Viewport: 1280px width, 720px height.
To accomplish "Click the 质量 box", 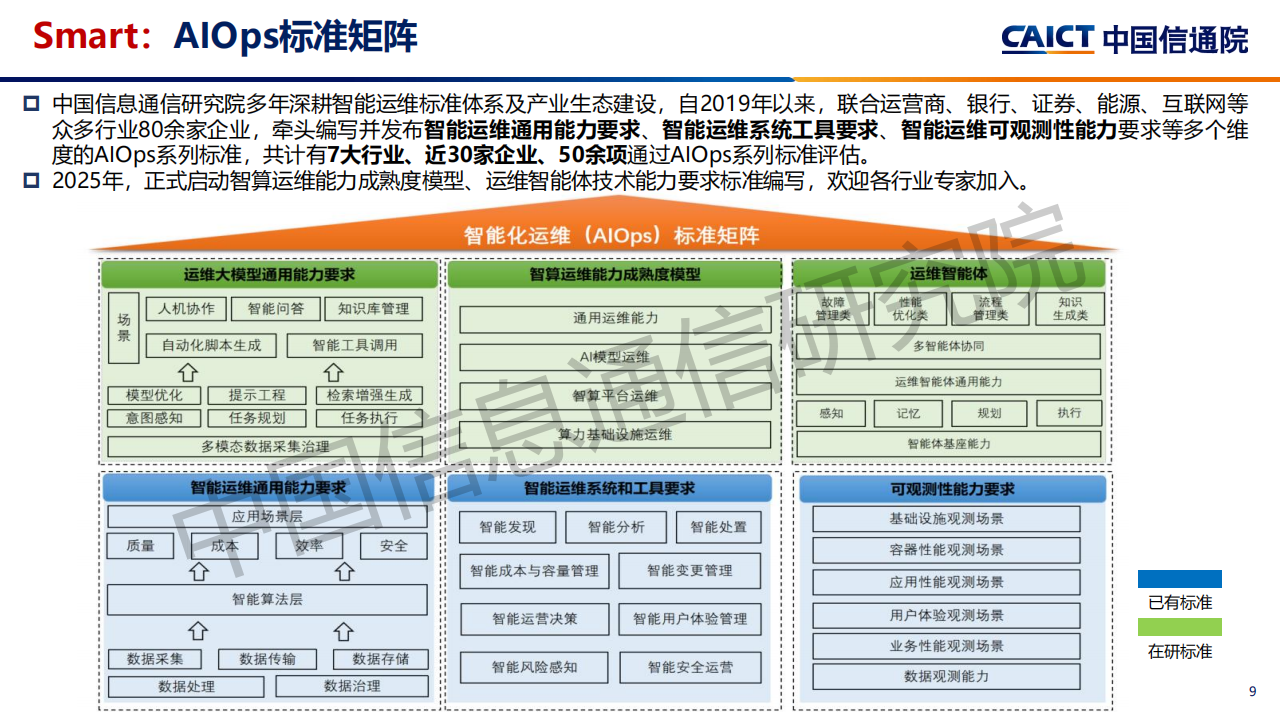I will pyautogui.click(x=141, y=546).
